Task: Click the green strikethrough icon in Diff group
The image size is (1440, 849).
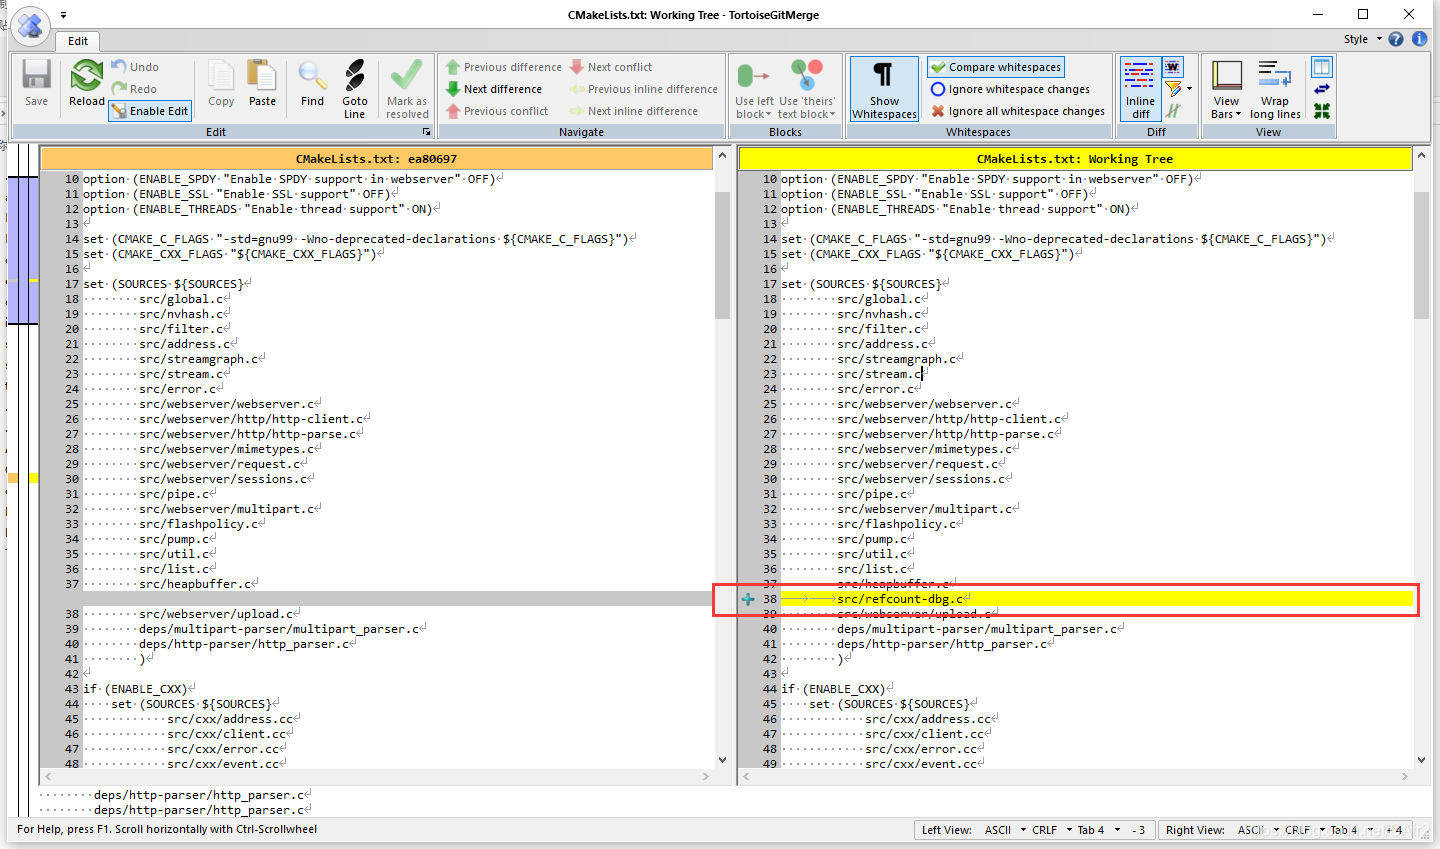Action: [1173, 111]
